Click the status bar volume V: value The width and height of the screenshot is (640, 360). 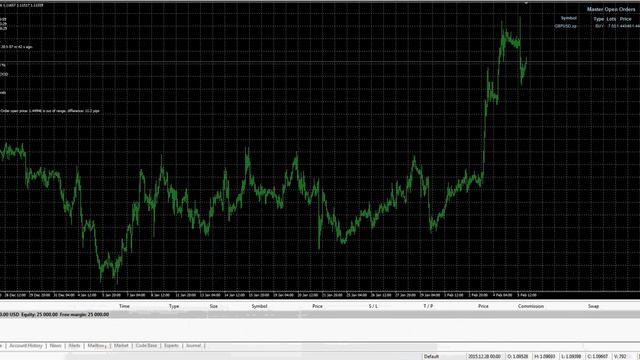point(620,357)
